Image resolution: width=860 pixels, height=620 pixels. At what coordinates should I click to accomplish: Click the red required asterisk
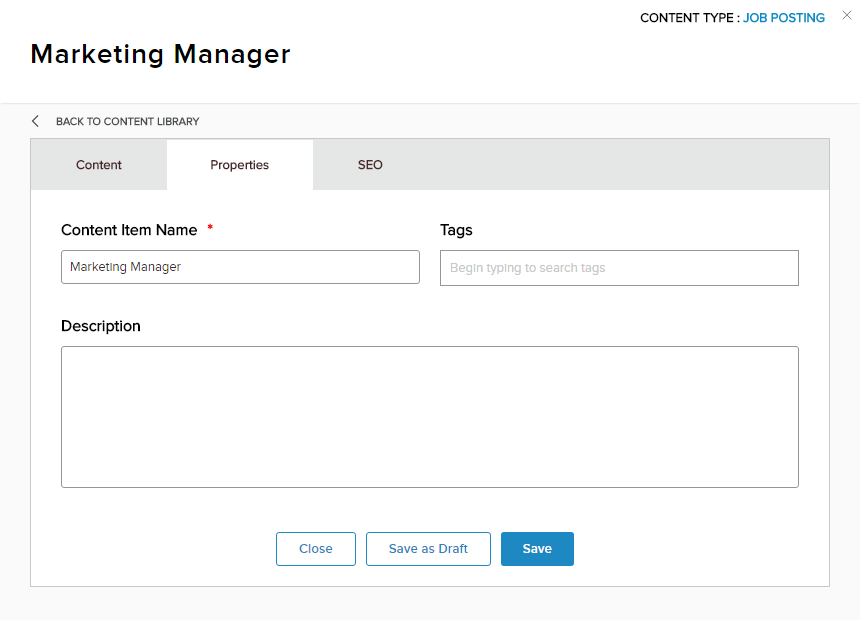(x=210, y=229)
